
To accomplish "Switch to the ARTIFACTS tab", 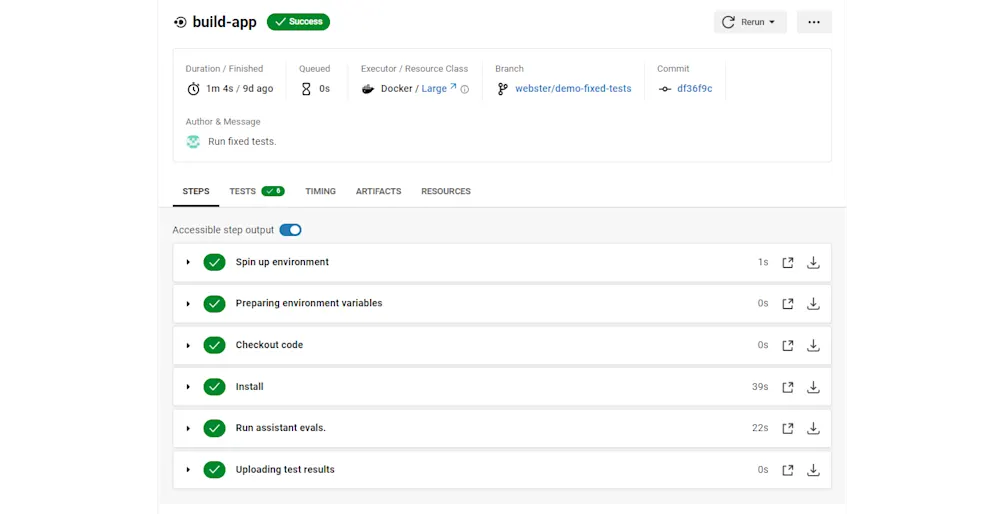I will click(379, 191).
